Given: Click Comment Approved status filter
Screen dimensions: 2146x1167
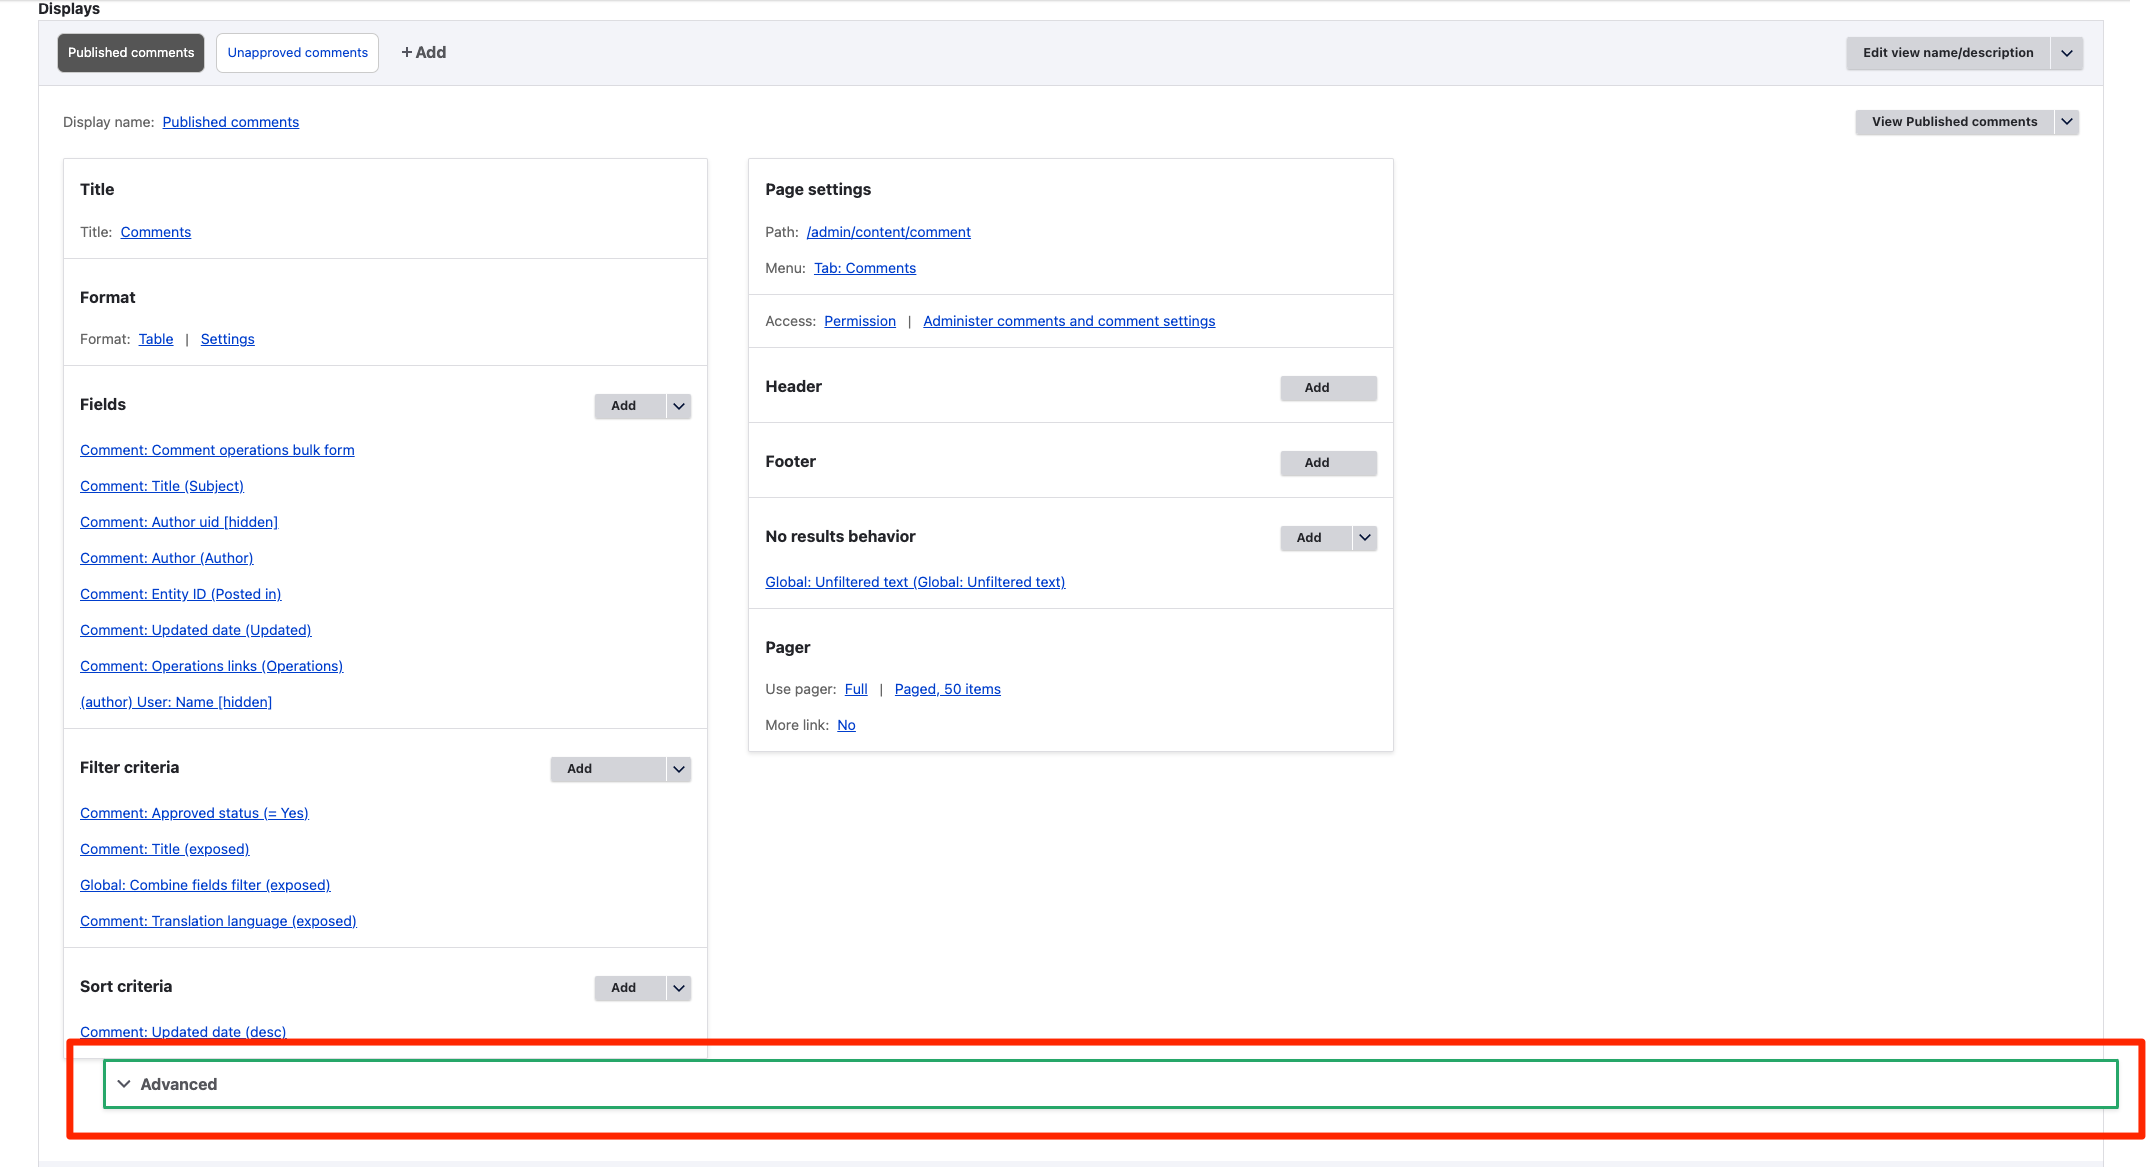Looking at the screenshot, I should [194, 812].
